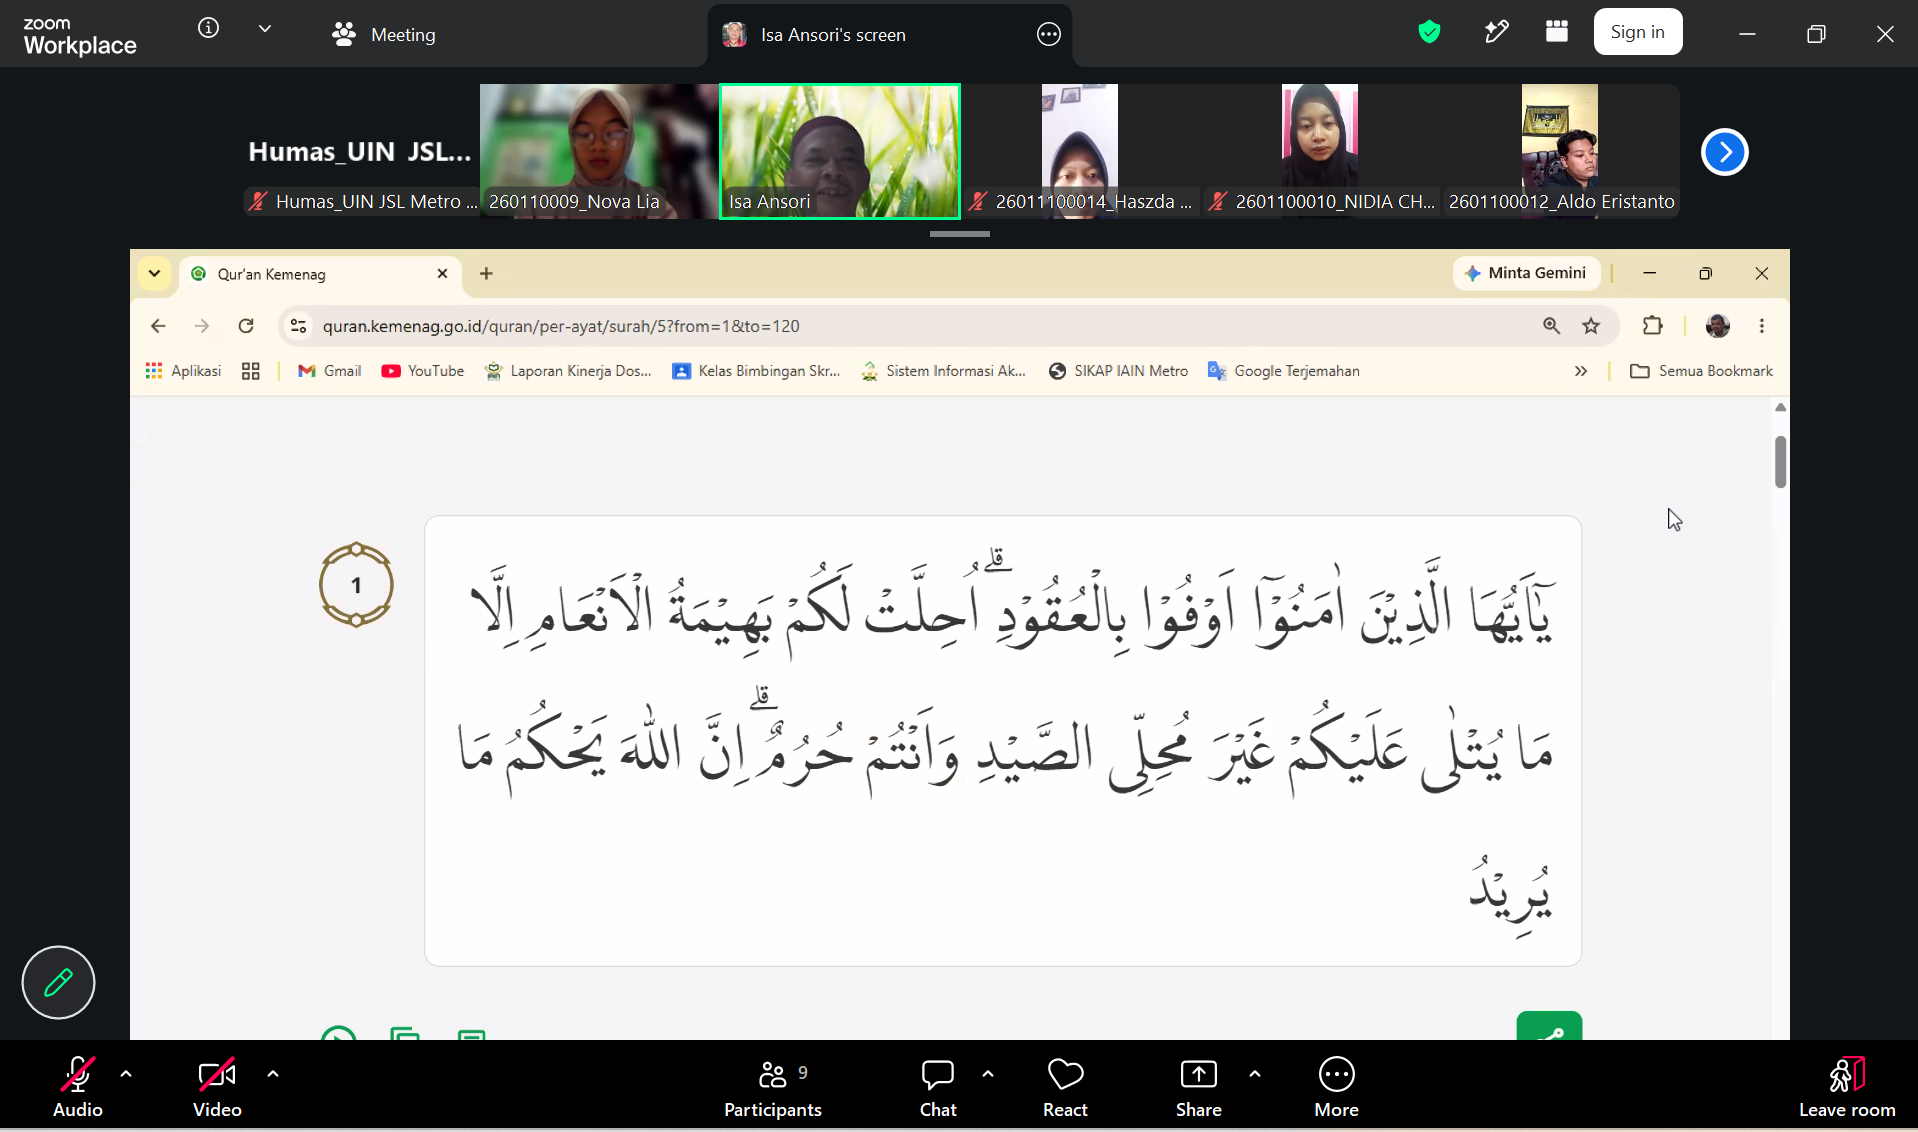Select Nova Lia's video thumbnail
This screenshot has height=1132, width=1918.
(599, 151)
